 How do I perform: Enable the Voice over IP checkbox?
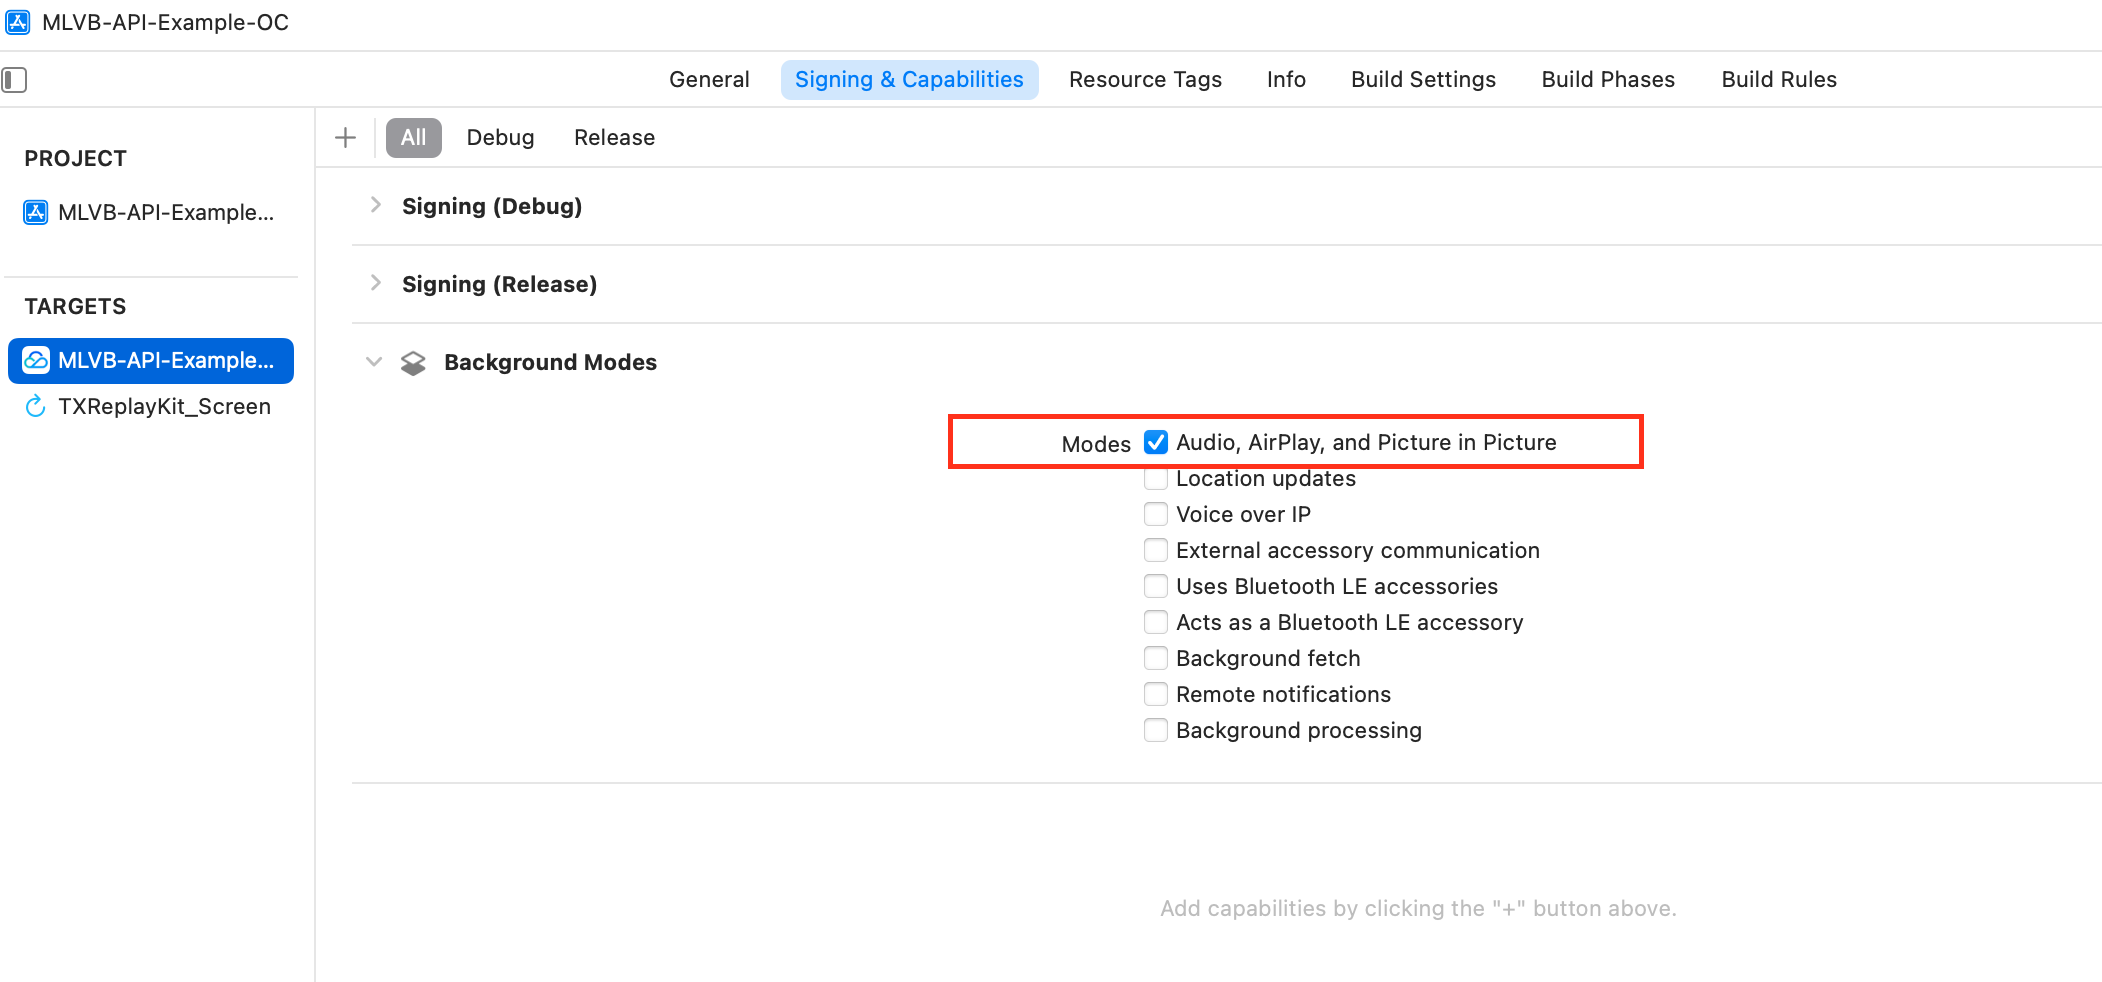click(1156, 514)
